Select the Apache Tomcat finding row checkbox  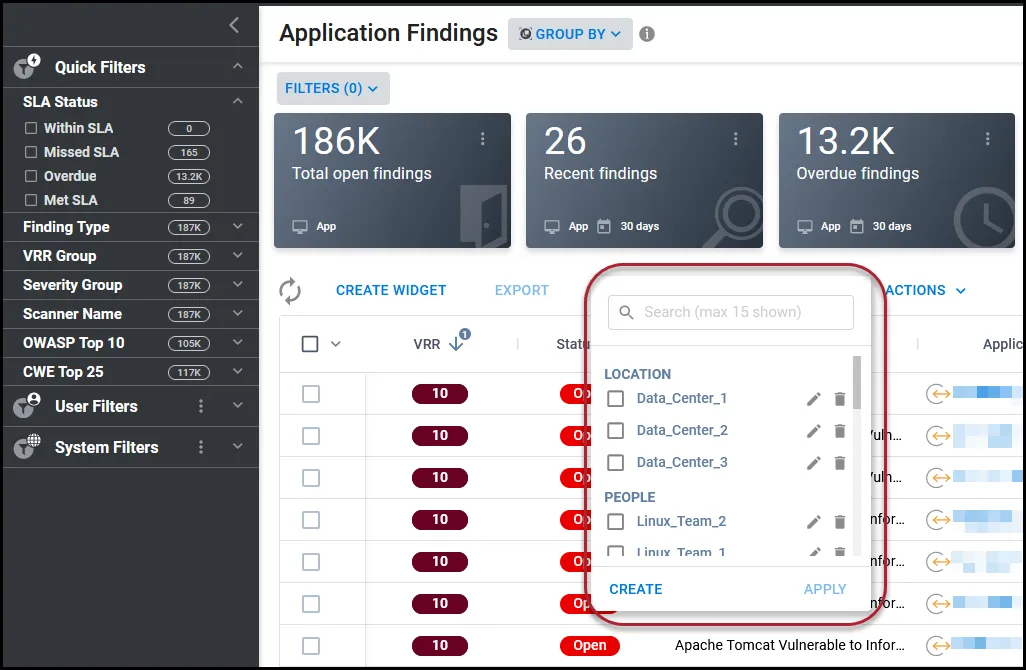(x=311, y=646)
